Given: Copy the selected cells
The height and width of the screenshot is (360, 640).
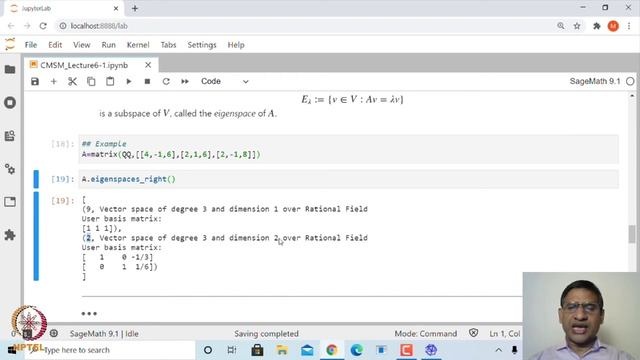Looking at the screenshot, I should (91, 82).
